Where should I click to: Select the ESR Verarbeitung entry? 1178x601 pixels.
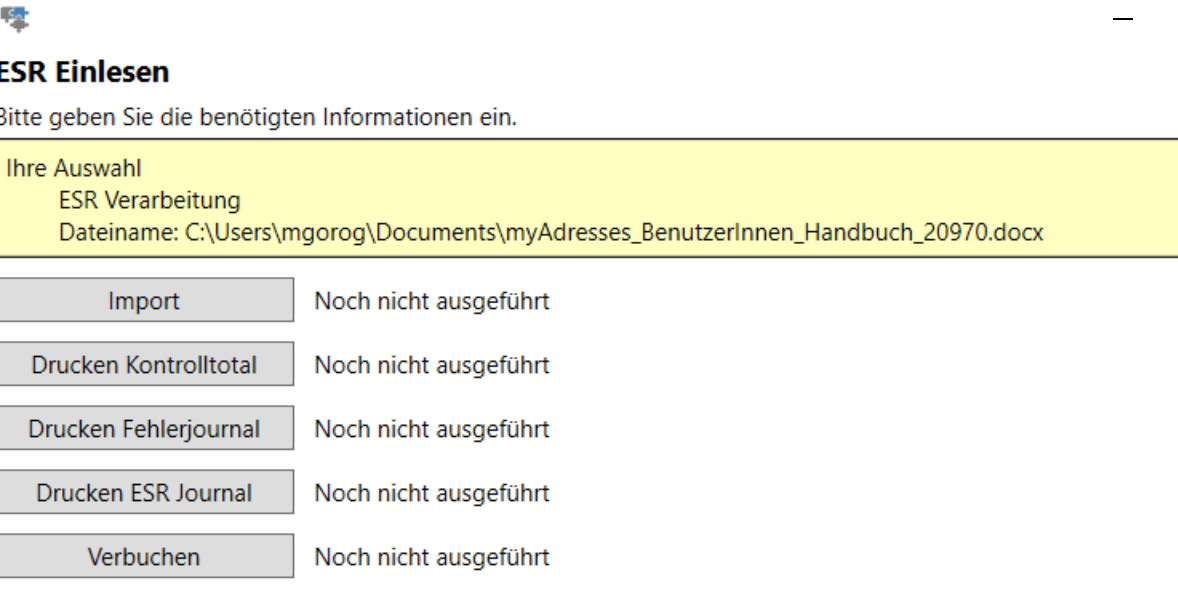tap(149, 200)
